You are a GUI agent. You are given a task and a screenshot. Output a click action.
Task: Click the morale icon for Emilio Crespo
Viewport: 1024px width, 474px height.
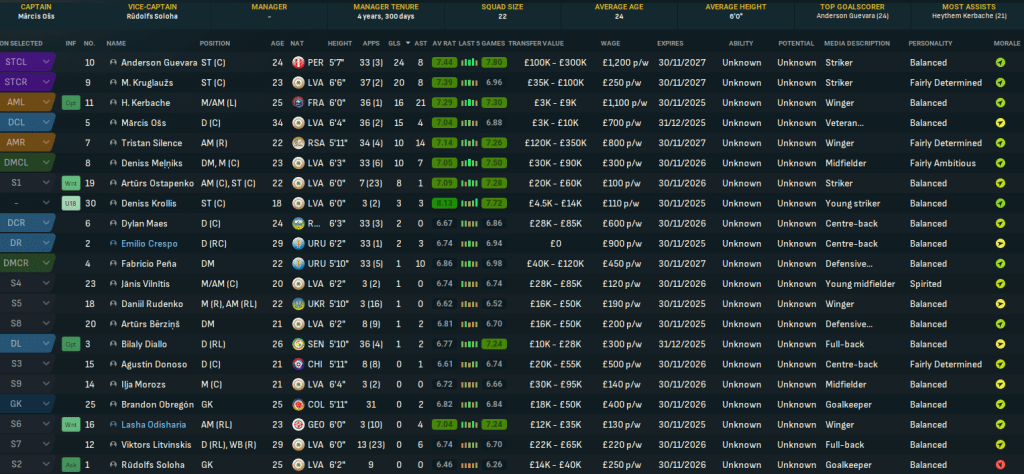(x=1001, y=244)
